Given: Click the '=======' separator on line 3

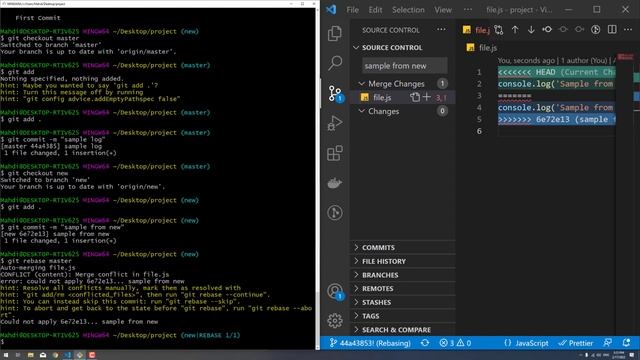Looking at the screenshot, I should [x=514, y=96].
